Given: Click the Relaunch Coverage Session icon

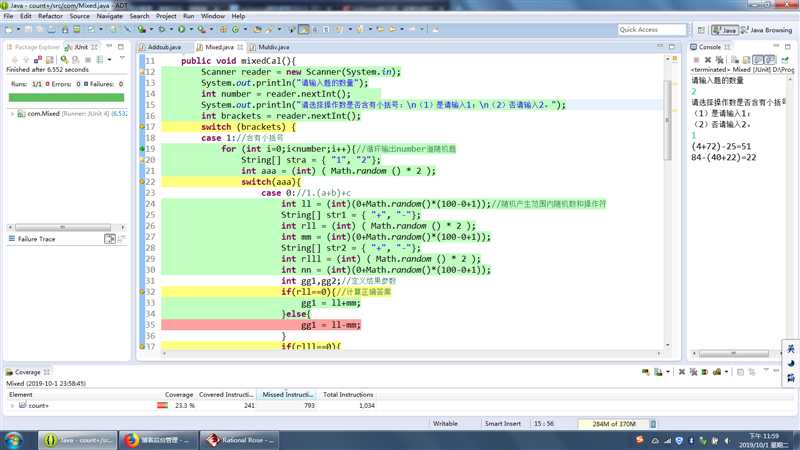Looking at the screenshot, I should pos(645,372).
